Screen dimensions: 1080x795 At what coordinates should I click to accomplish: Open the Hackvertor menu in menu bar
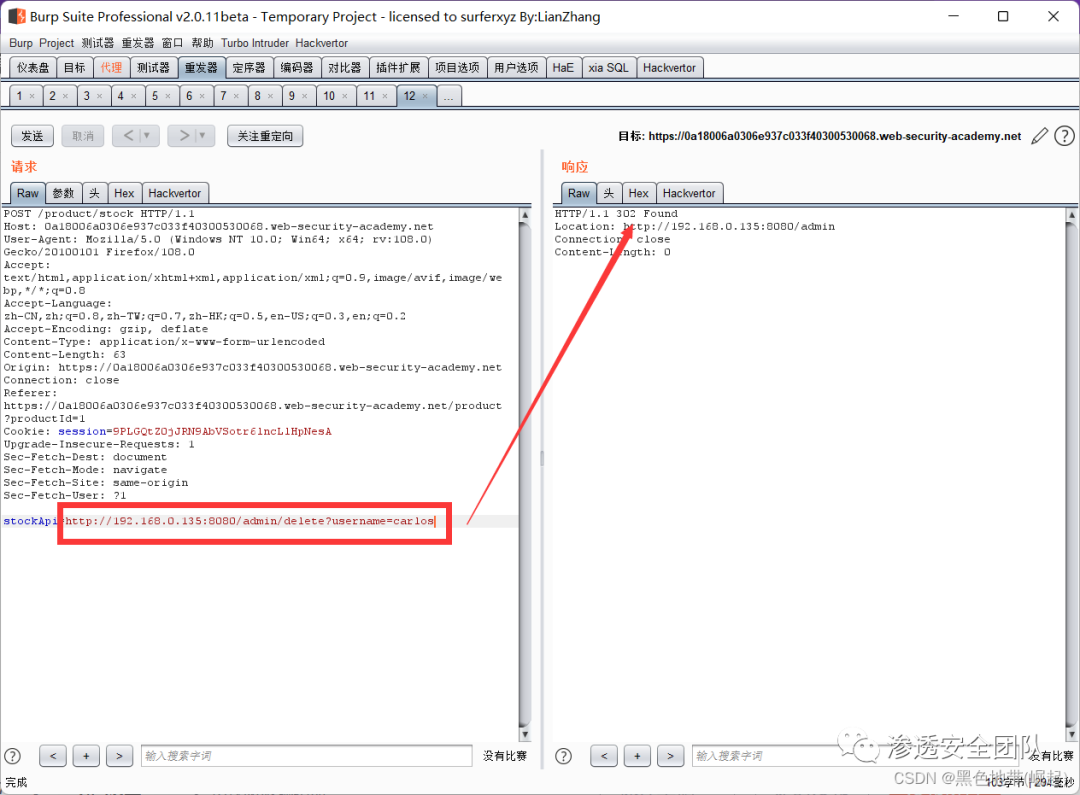click(322, 43)
